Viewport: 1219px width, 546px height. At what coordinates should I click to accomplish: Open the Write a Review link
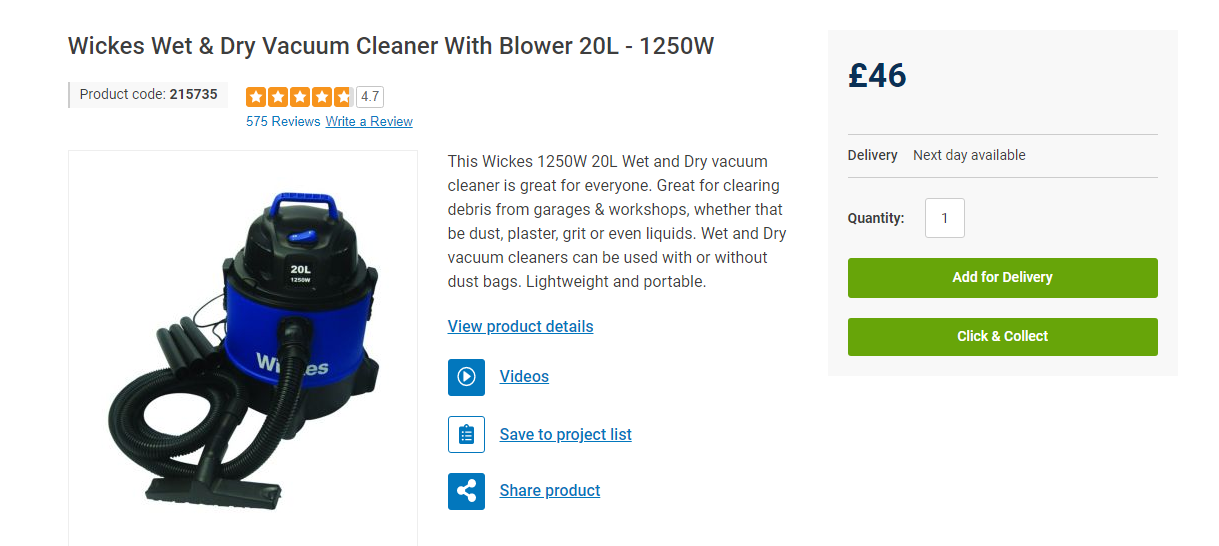point(369,121)
